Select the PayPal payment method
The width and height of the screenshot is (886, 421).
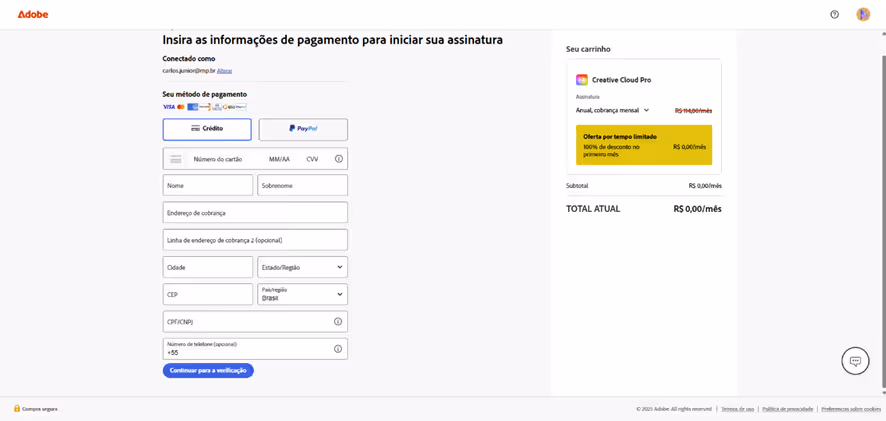pyautogui.click(x=303, y=129)
